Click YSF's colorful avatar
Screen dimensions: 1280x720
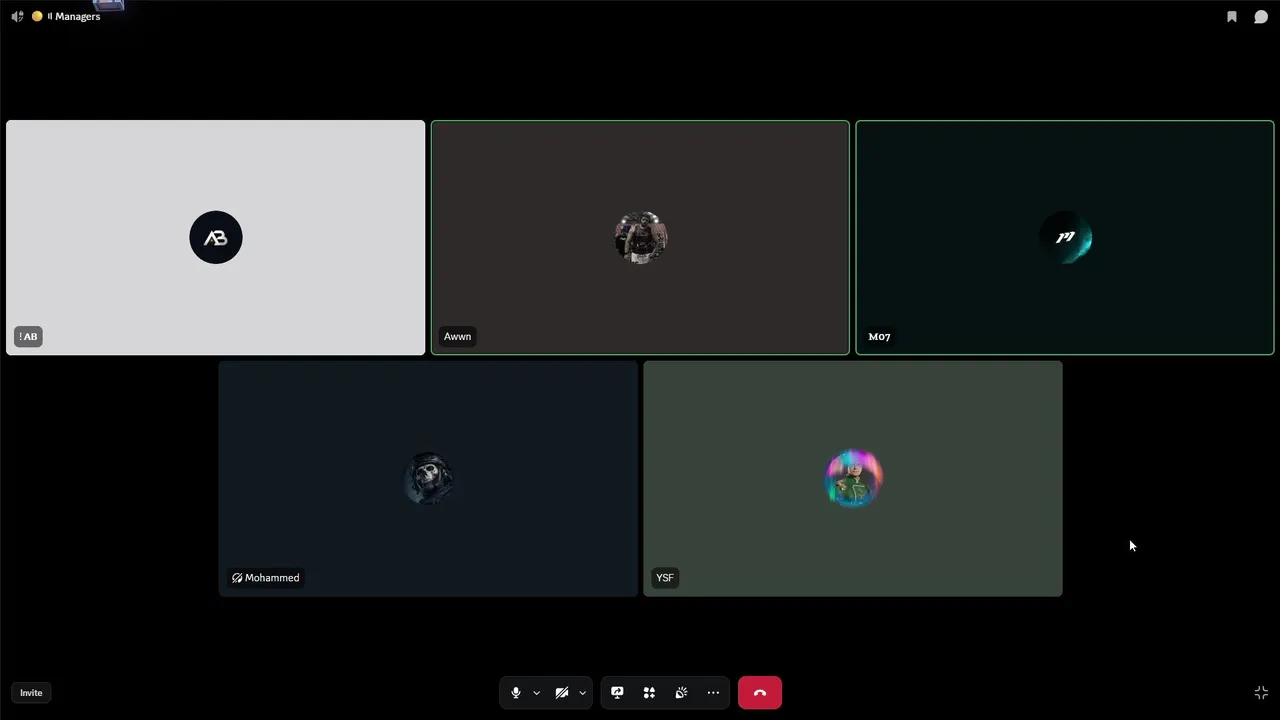(x=853, y=479)
